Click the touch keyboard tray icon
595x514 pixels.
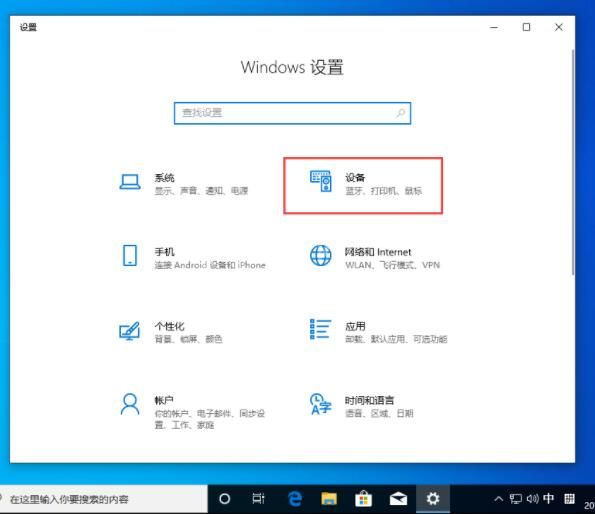pyautogui.click(x=569, y=498)
